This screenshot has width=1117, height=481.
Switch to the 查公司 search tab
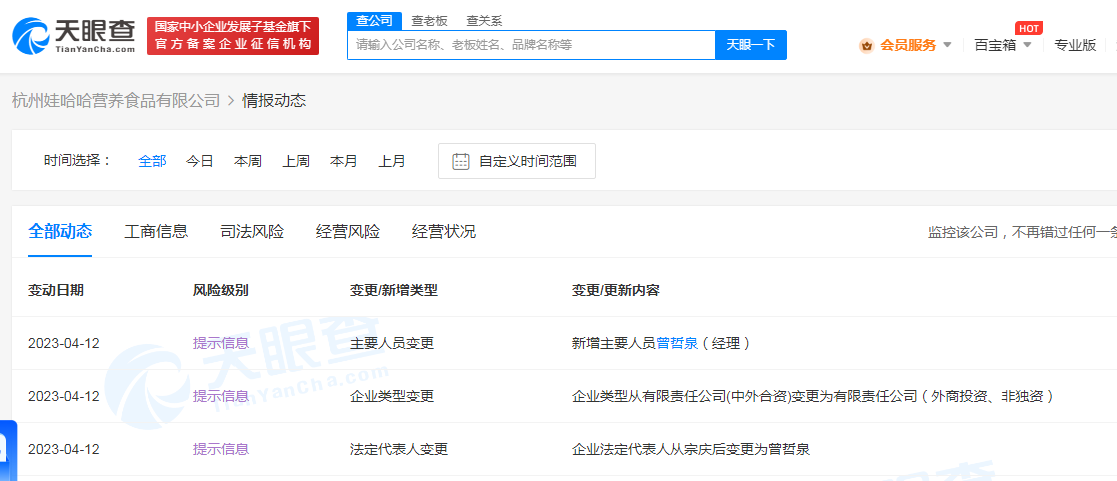tap(374, 21)
